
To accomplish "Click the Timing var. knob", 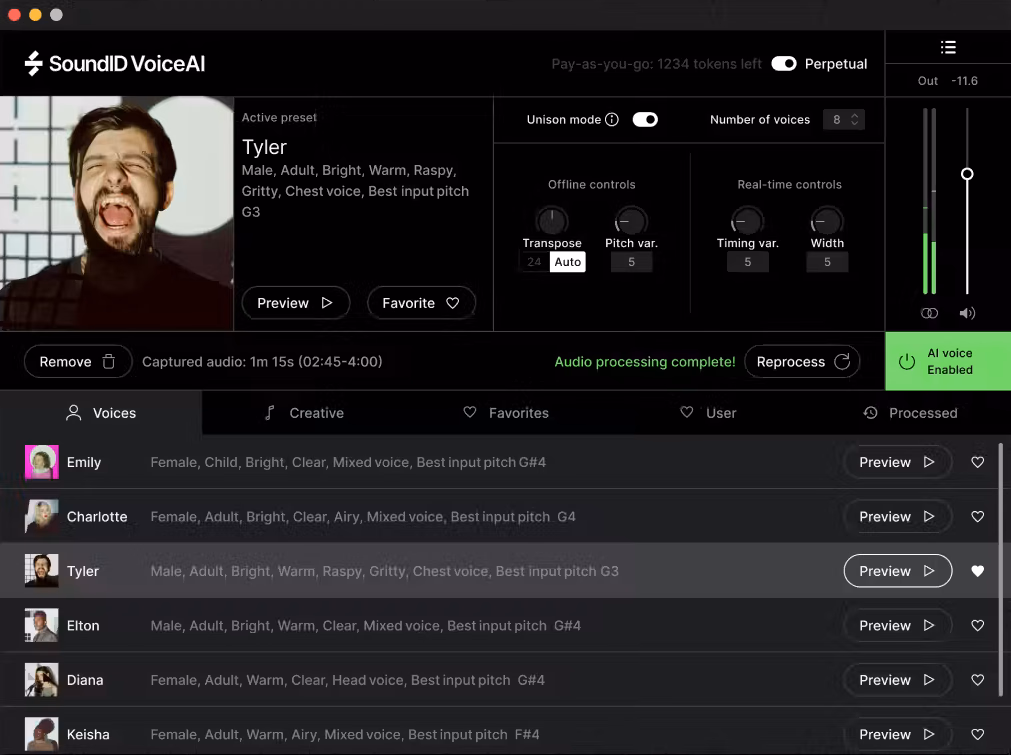I will (747, 221).
